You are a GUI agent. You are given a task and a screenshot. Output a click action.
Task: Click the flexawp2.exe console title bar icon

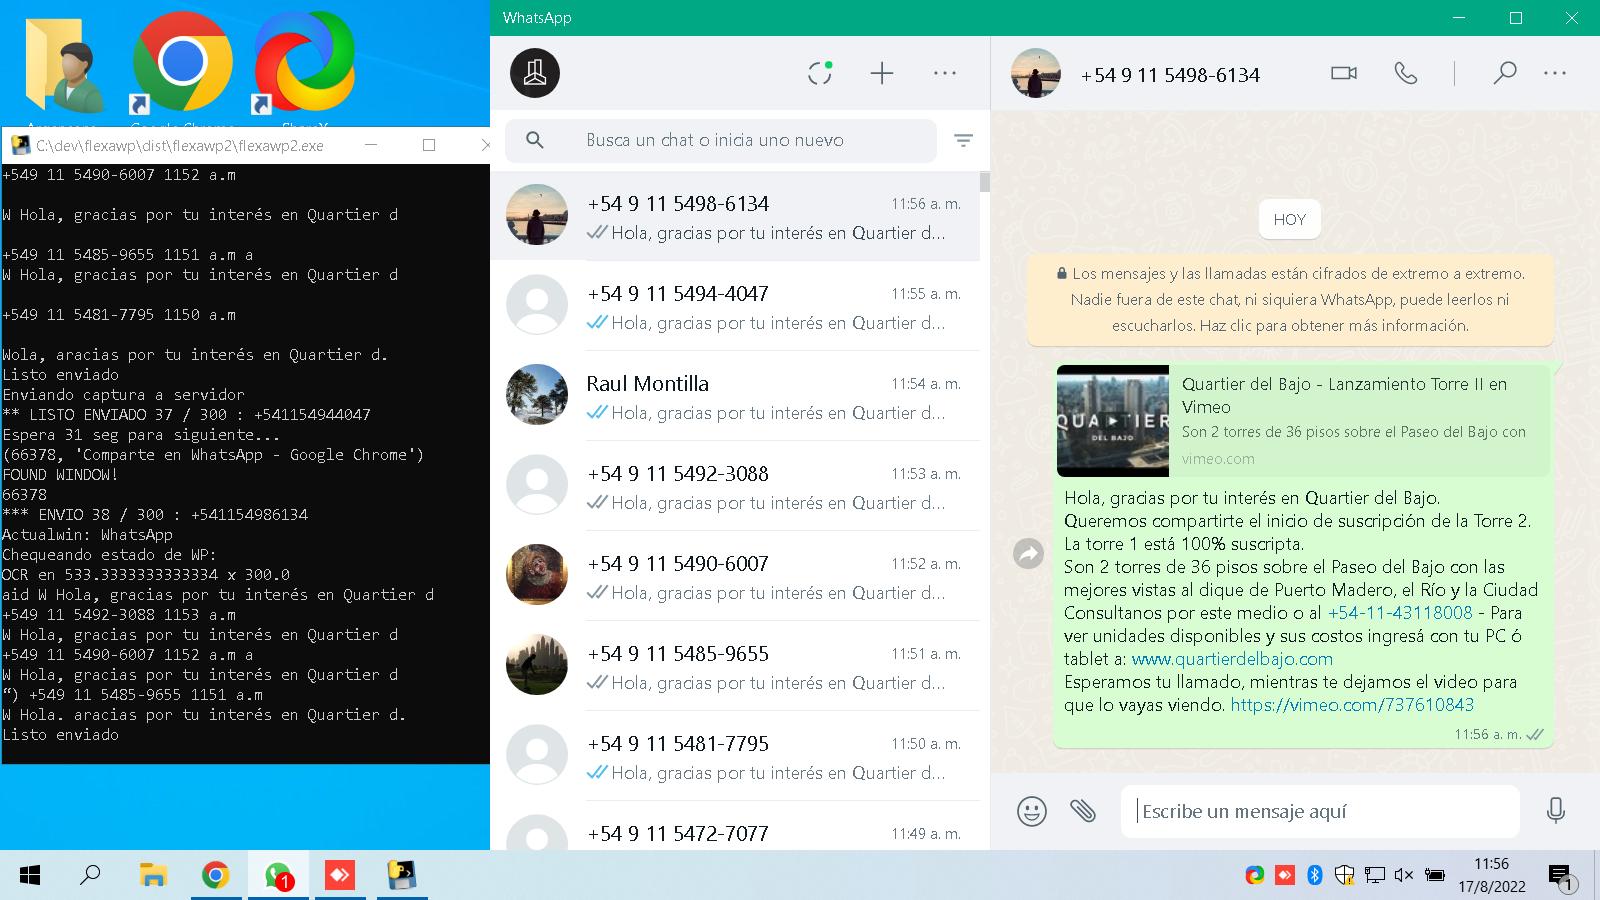click(x=19, y=145)
